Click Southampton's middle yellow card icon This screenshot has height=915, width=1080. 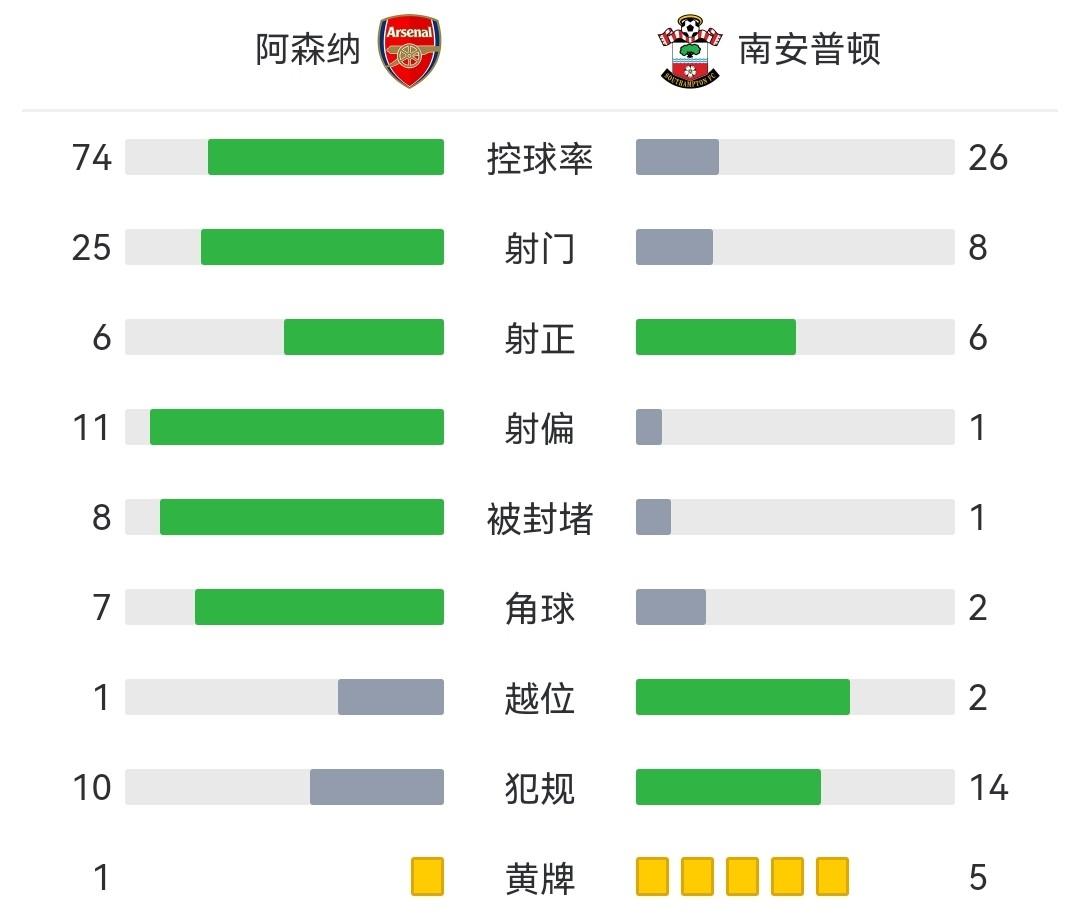pyautogui.click(x=742, y=876)
